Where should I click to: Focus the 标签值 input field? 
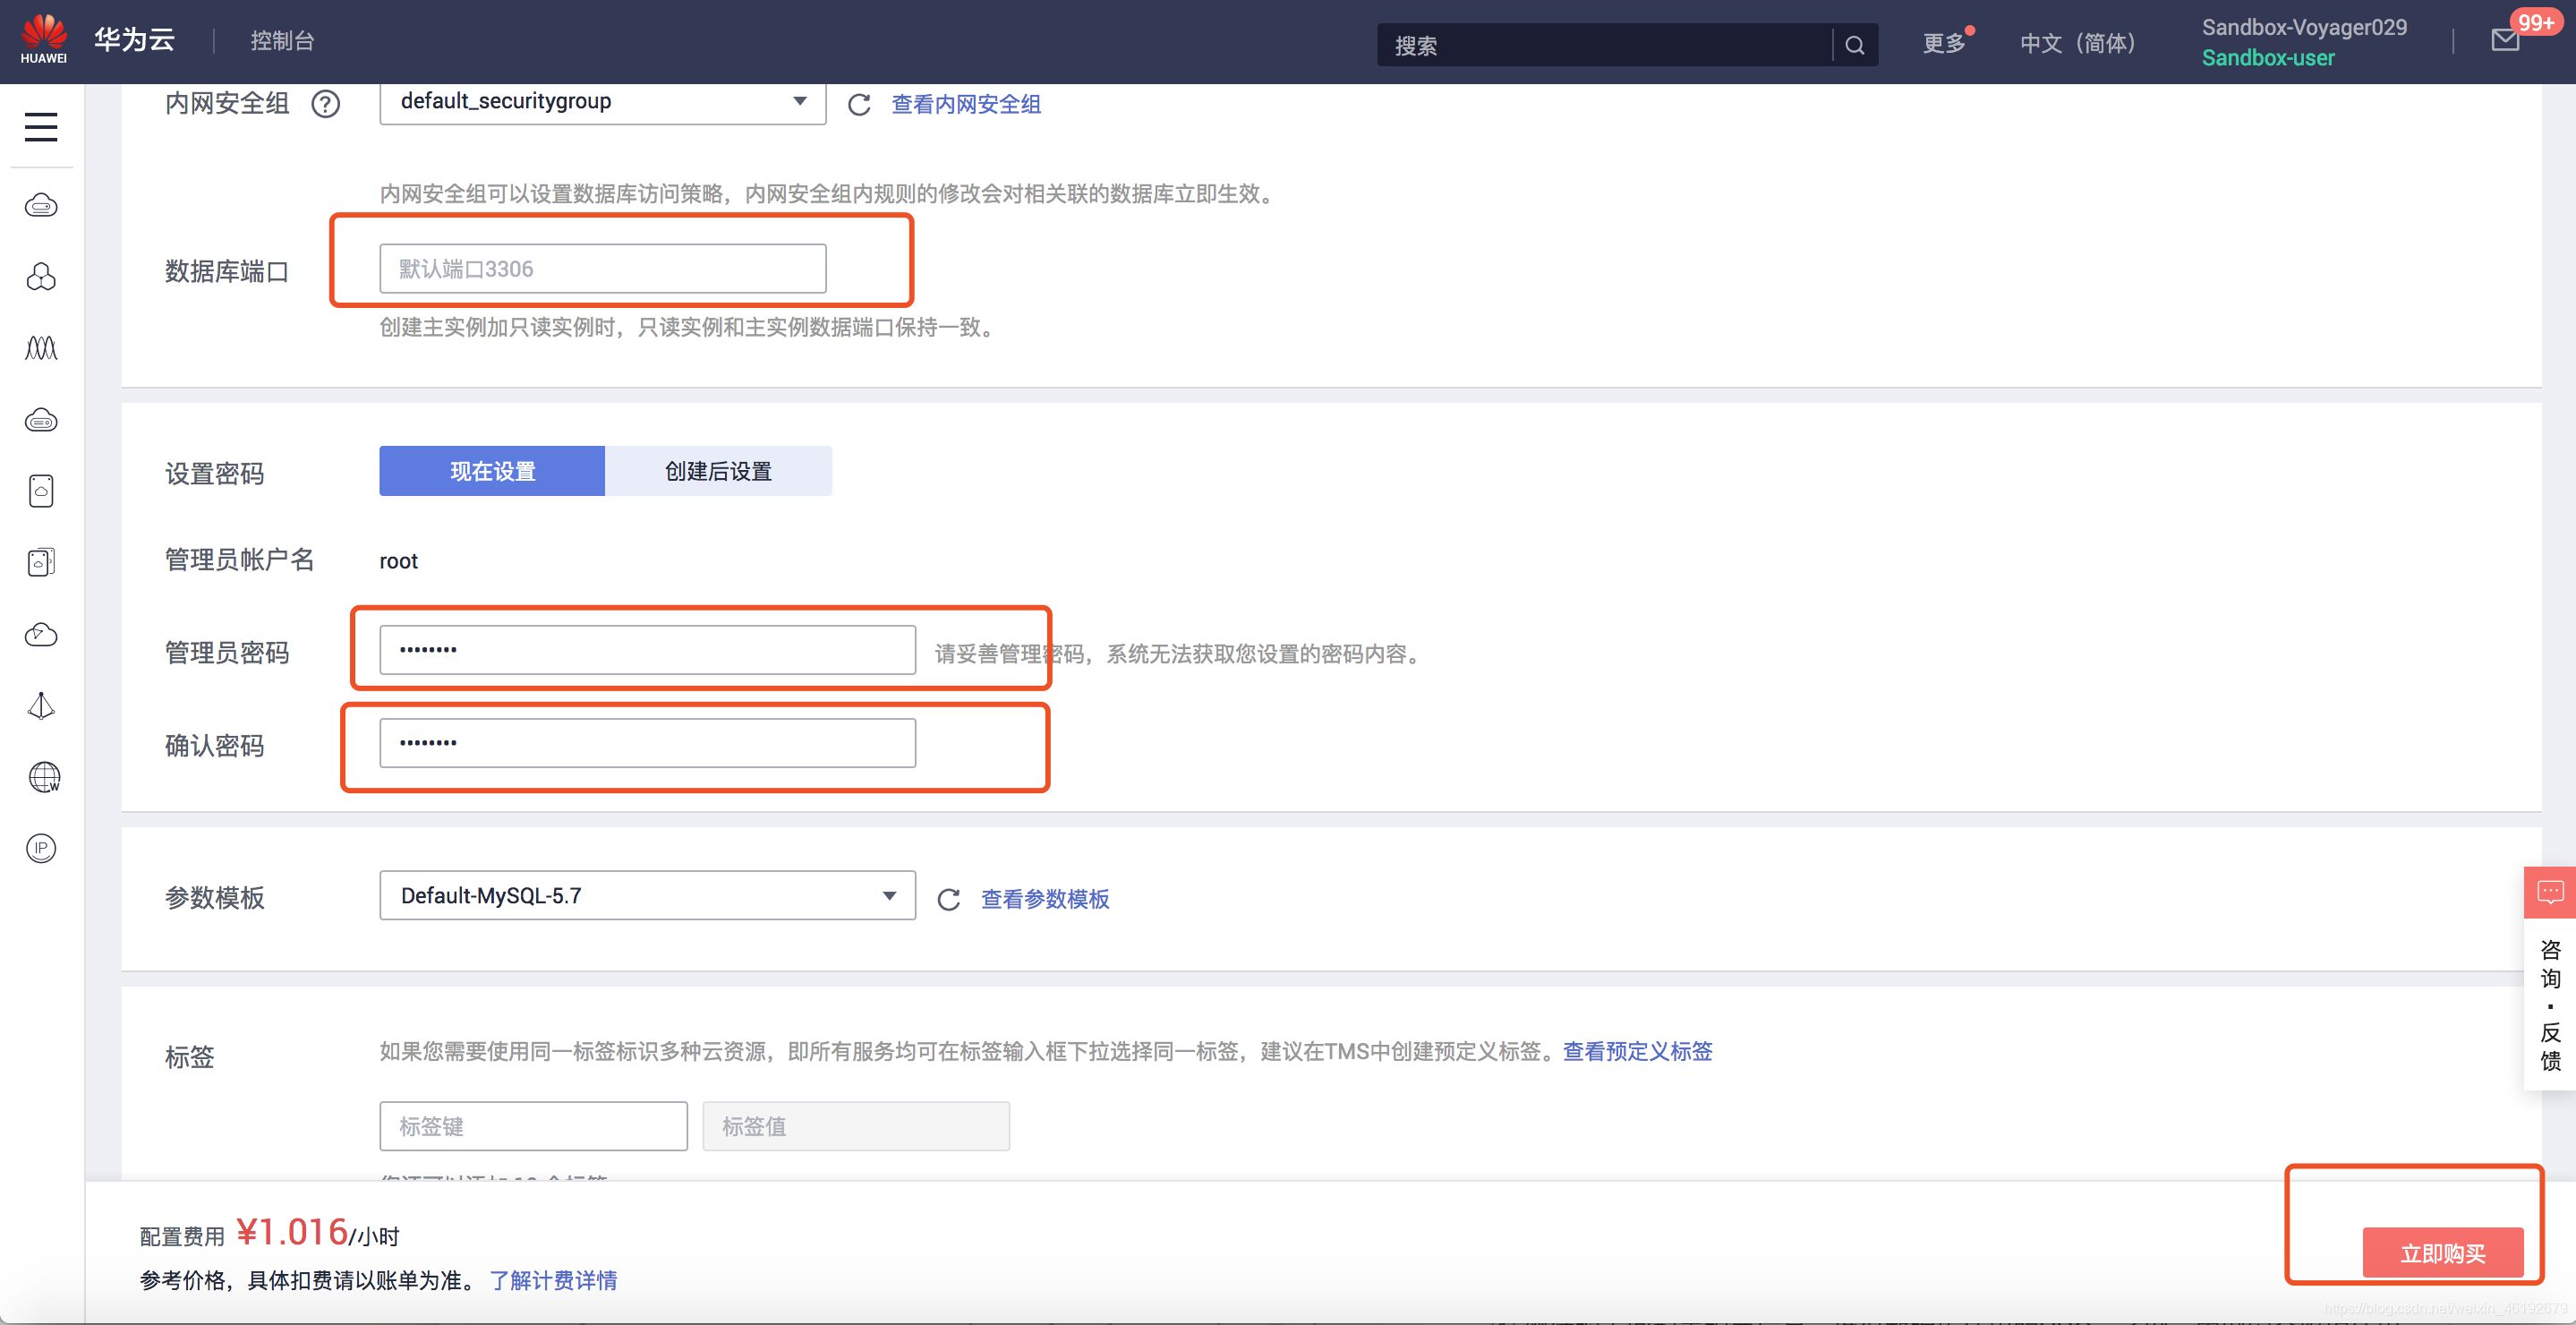856,1126
